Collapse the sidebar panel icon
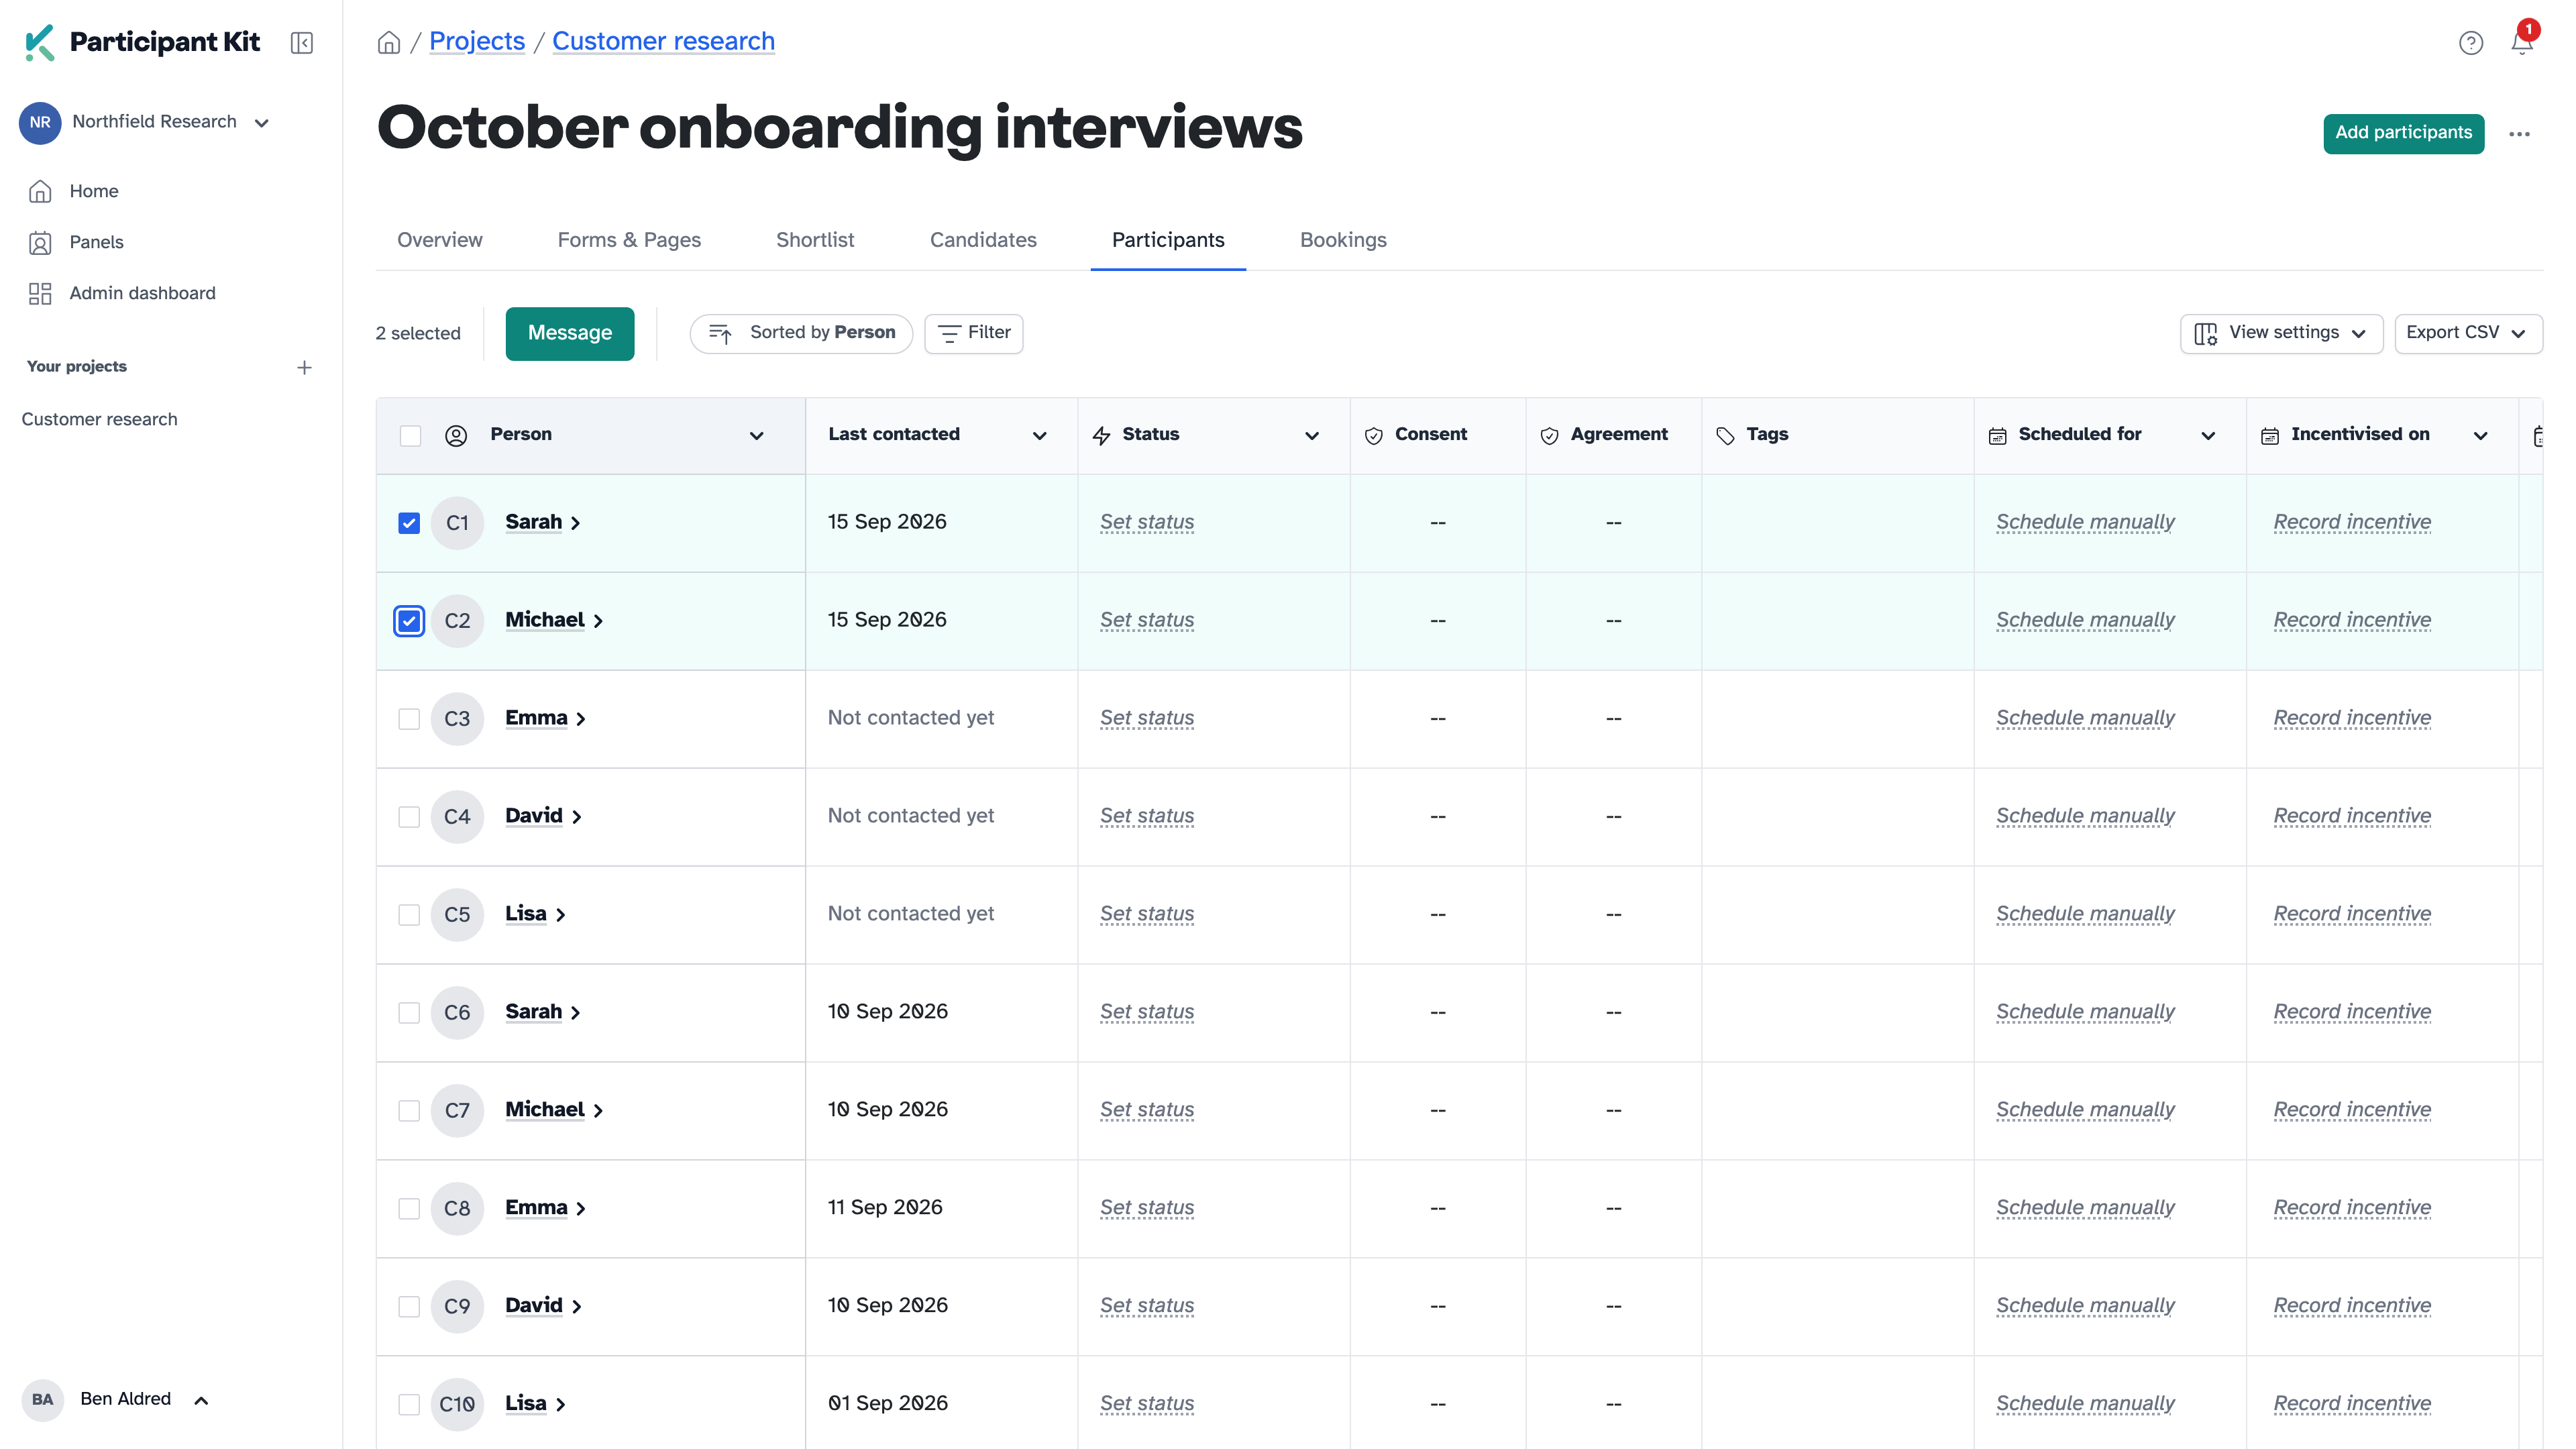The width and height of the screenshot is (2576, 1449). click(x=302, y=43)
